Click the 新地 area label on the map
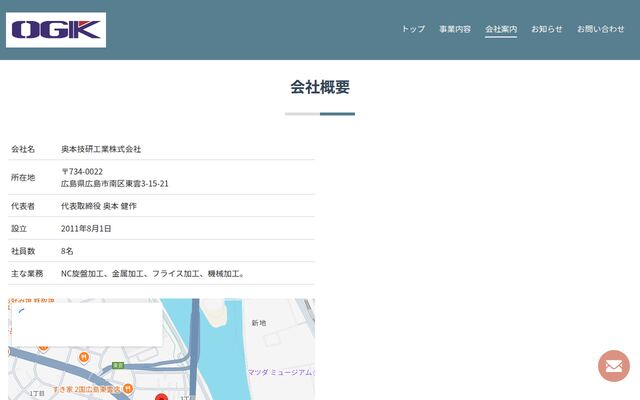 tap(259, 323)
